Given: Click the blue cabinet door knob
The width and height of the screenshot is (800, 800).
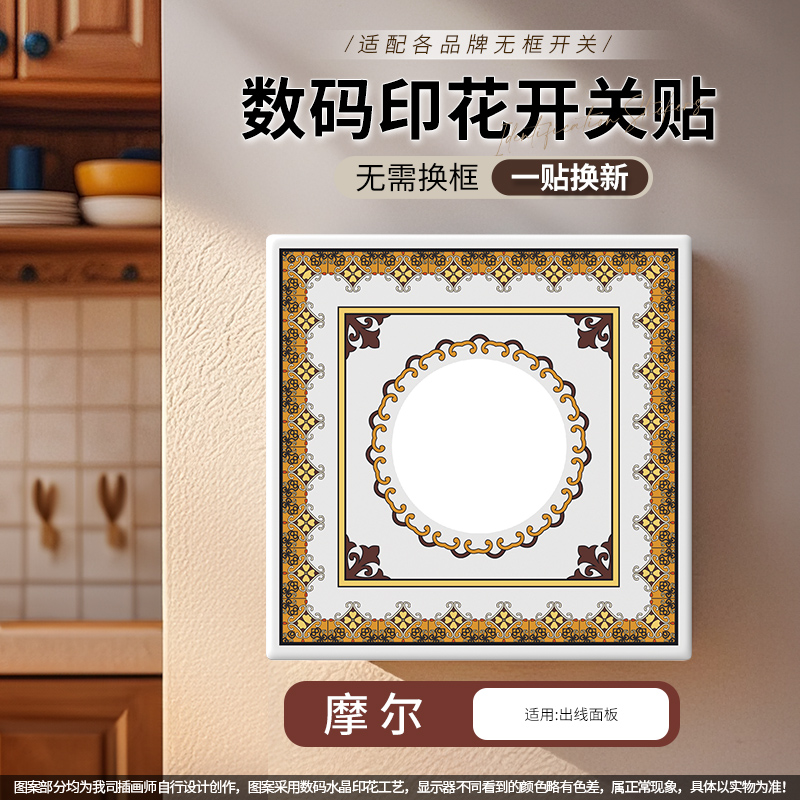Looking at the screenshot, I should pyautogui.click(x=37, y=44).
